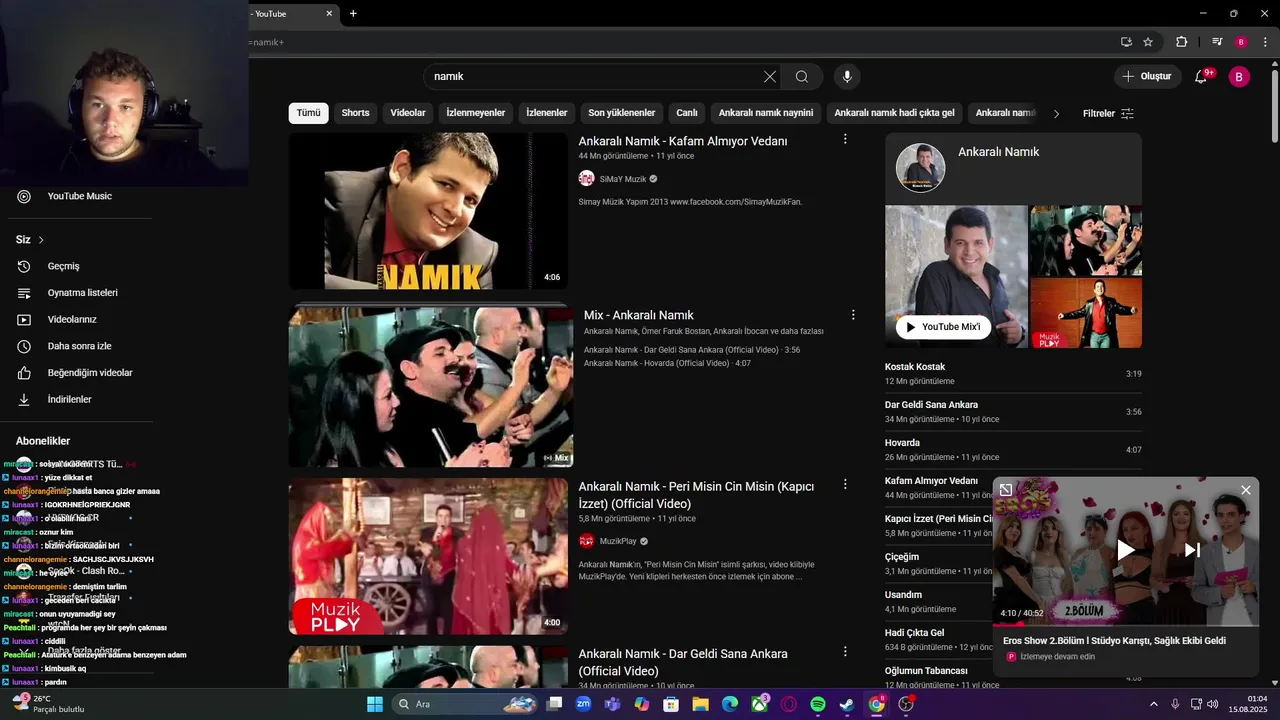This screenshot has width=1280, height=720.
Task: Click the search magnifier button
Action: coord(802,77)
